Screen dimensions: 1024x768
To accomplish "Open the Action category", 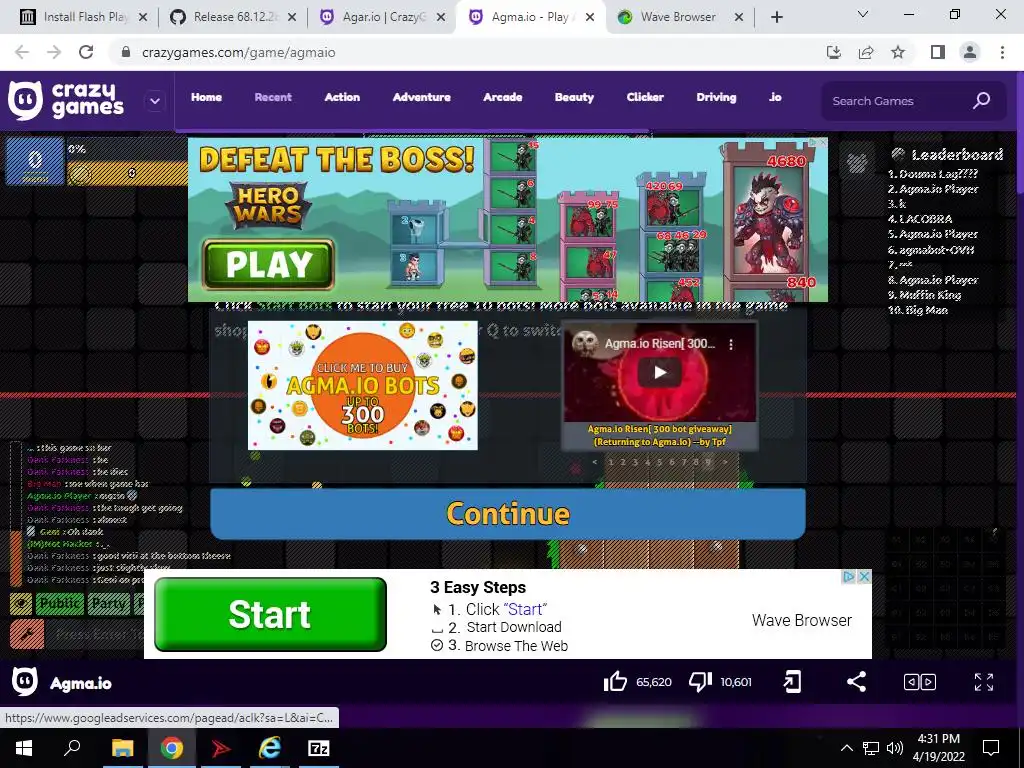I will click(x=342, y=97).
